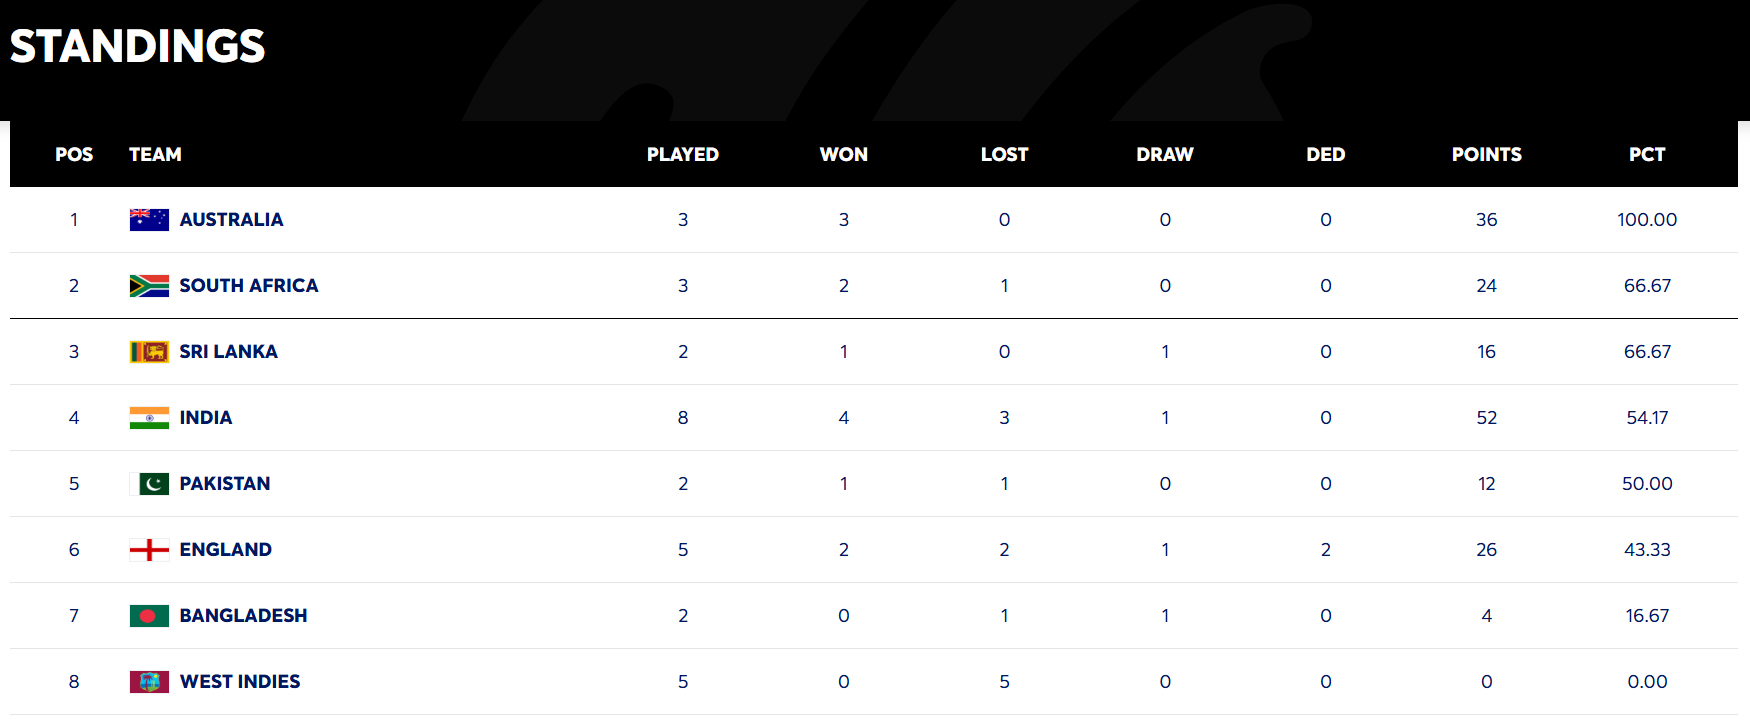Click the Pakistan flag icon
This screenshot has height=727, width=1750.
click(149, 484)
